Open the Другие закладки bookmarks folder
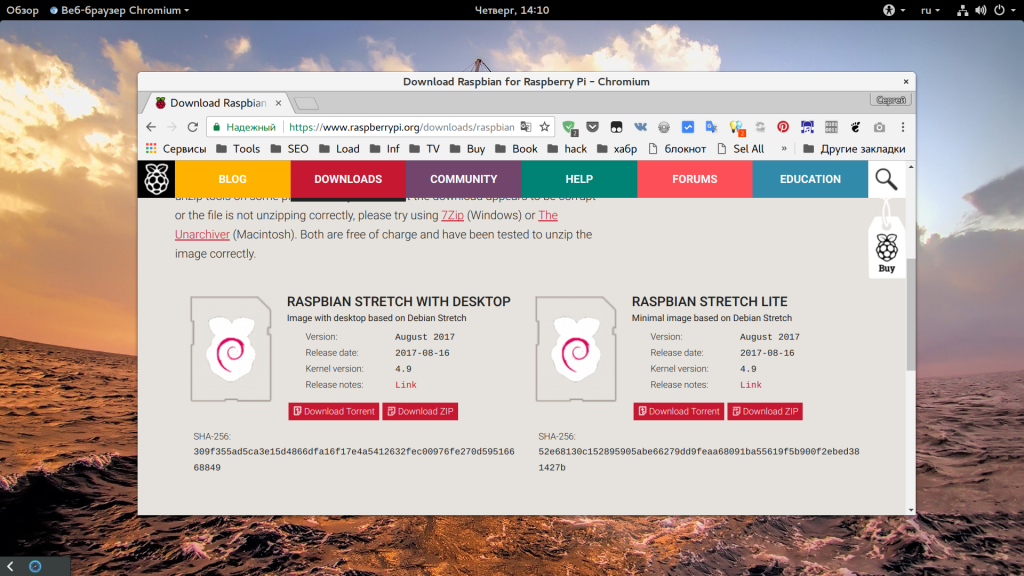 point(854,149)
